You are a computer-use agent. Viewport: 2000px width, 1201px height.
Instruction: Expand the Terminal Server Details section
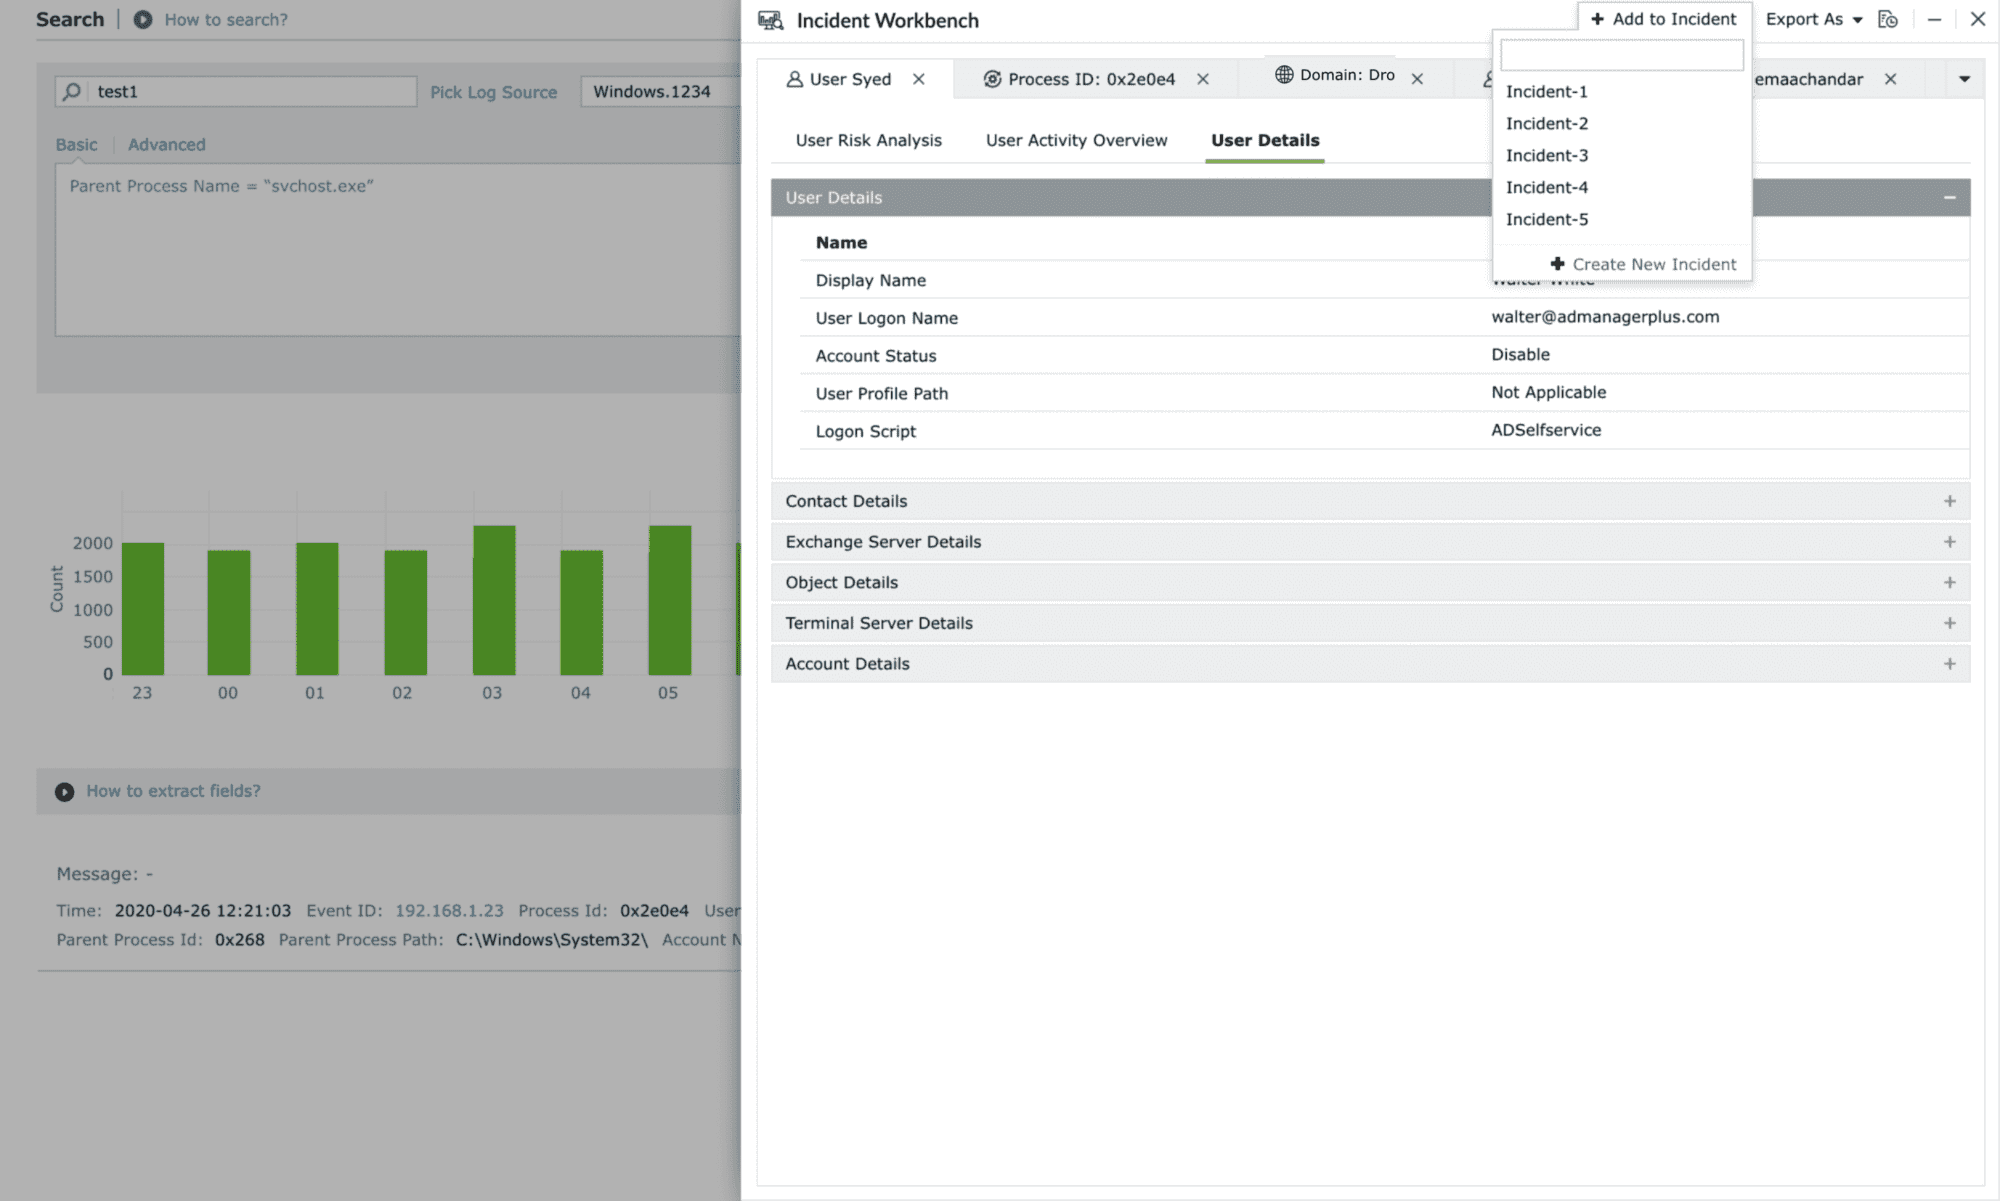point(1949,623)
